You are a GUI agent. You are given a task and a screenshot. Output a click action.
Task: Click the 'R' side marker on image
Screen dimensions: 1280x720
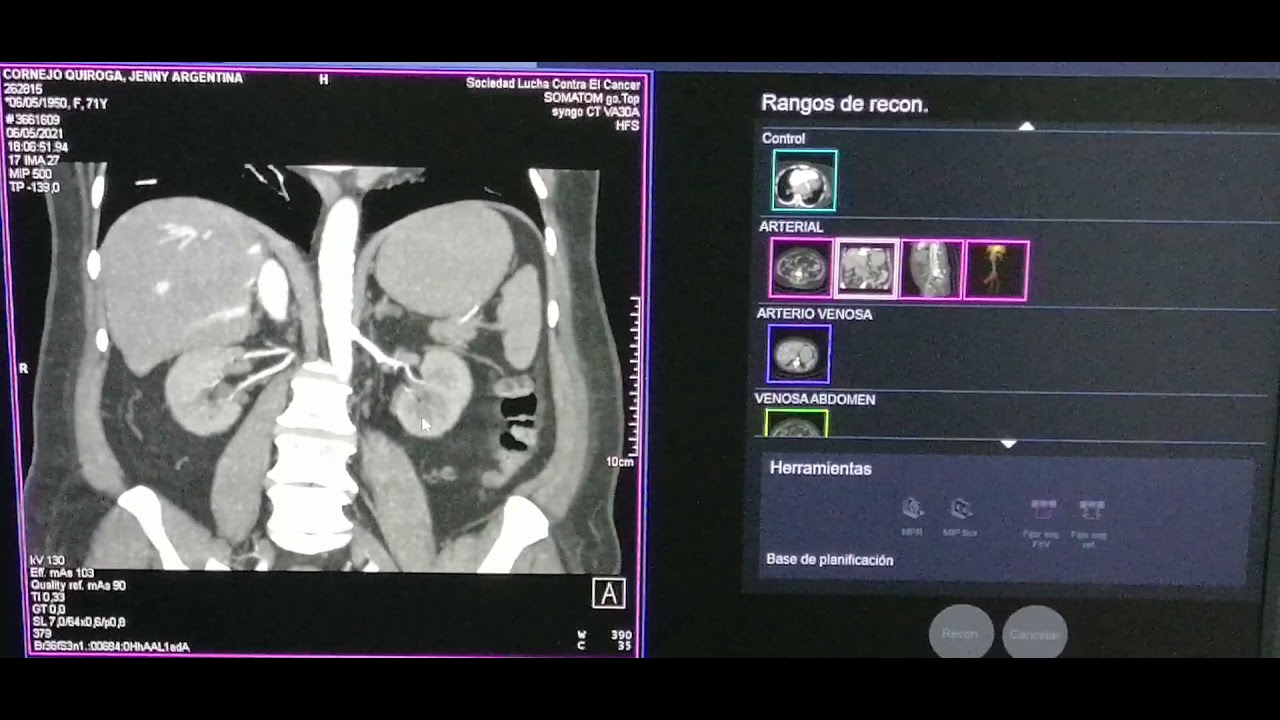pos(23,369)
